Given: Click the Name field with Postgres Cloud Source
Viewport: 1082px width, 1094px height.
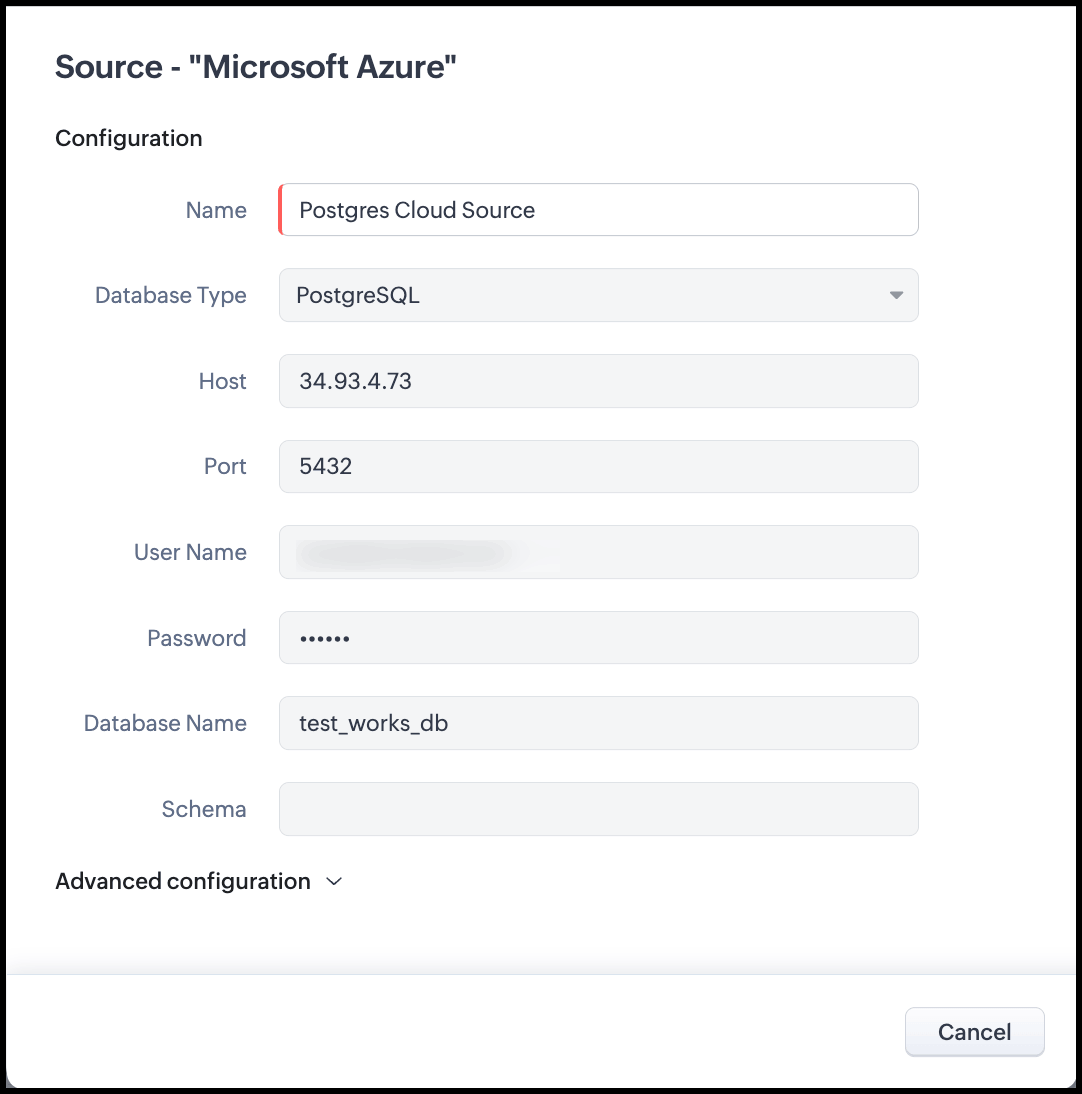Looking at the screenshot, I should [599, 210].
